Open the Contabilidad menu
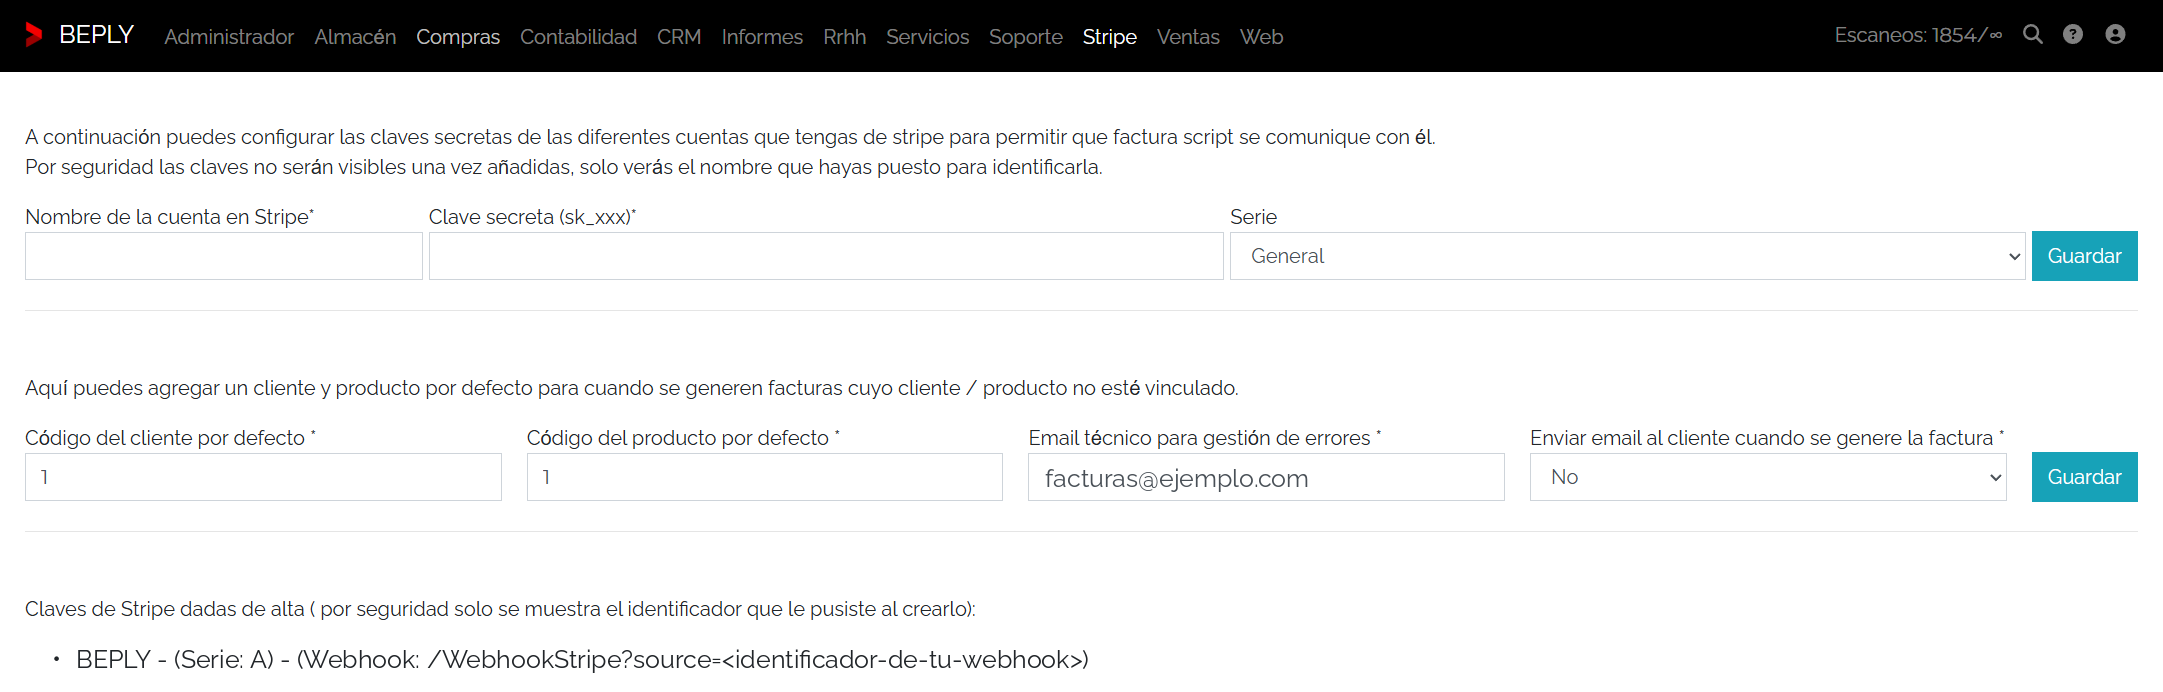Image resolution: width=2163 pixels, height=692 pixels. [x=578, y=37]
